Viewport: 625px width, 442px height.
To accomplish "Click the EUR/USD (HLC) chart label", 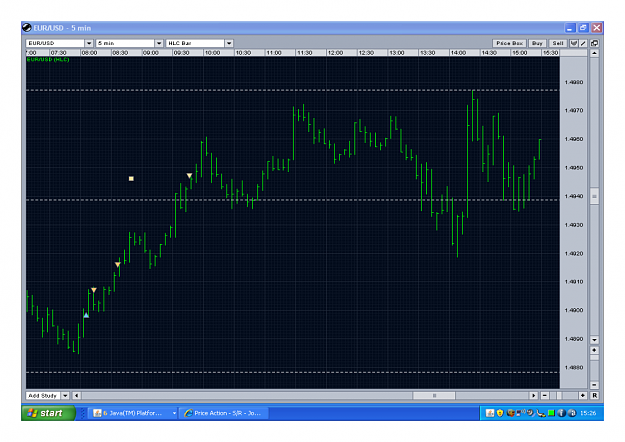I will (48, 59).
